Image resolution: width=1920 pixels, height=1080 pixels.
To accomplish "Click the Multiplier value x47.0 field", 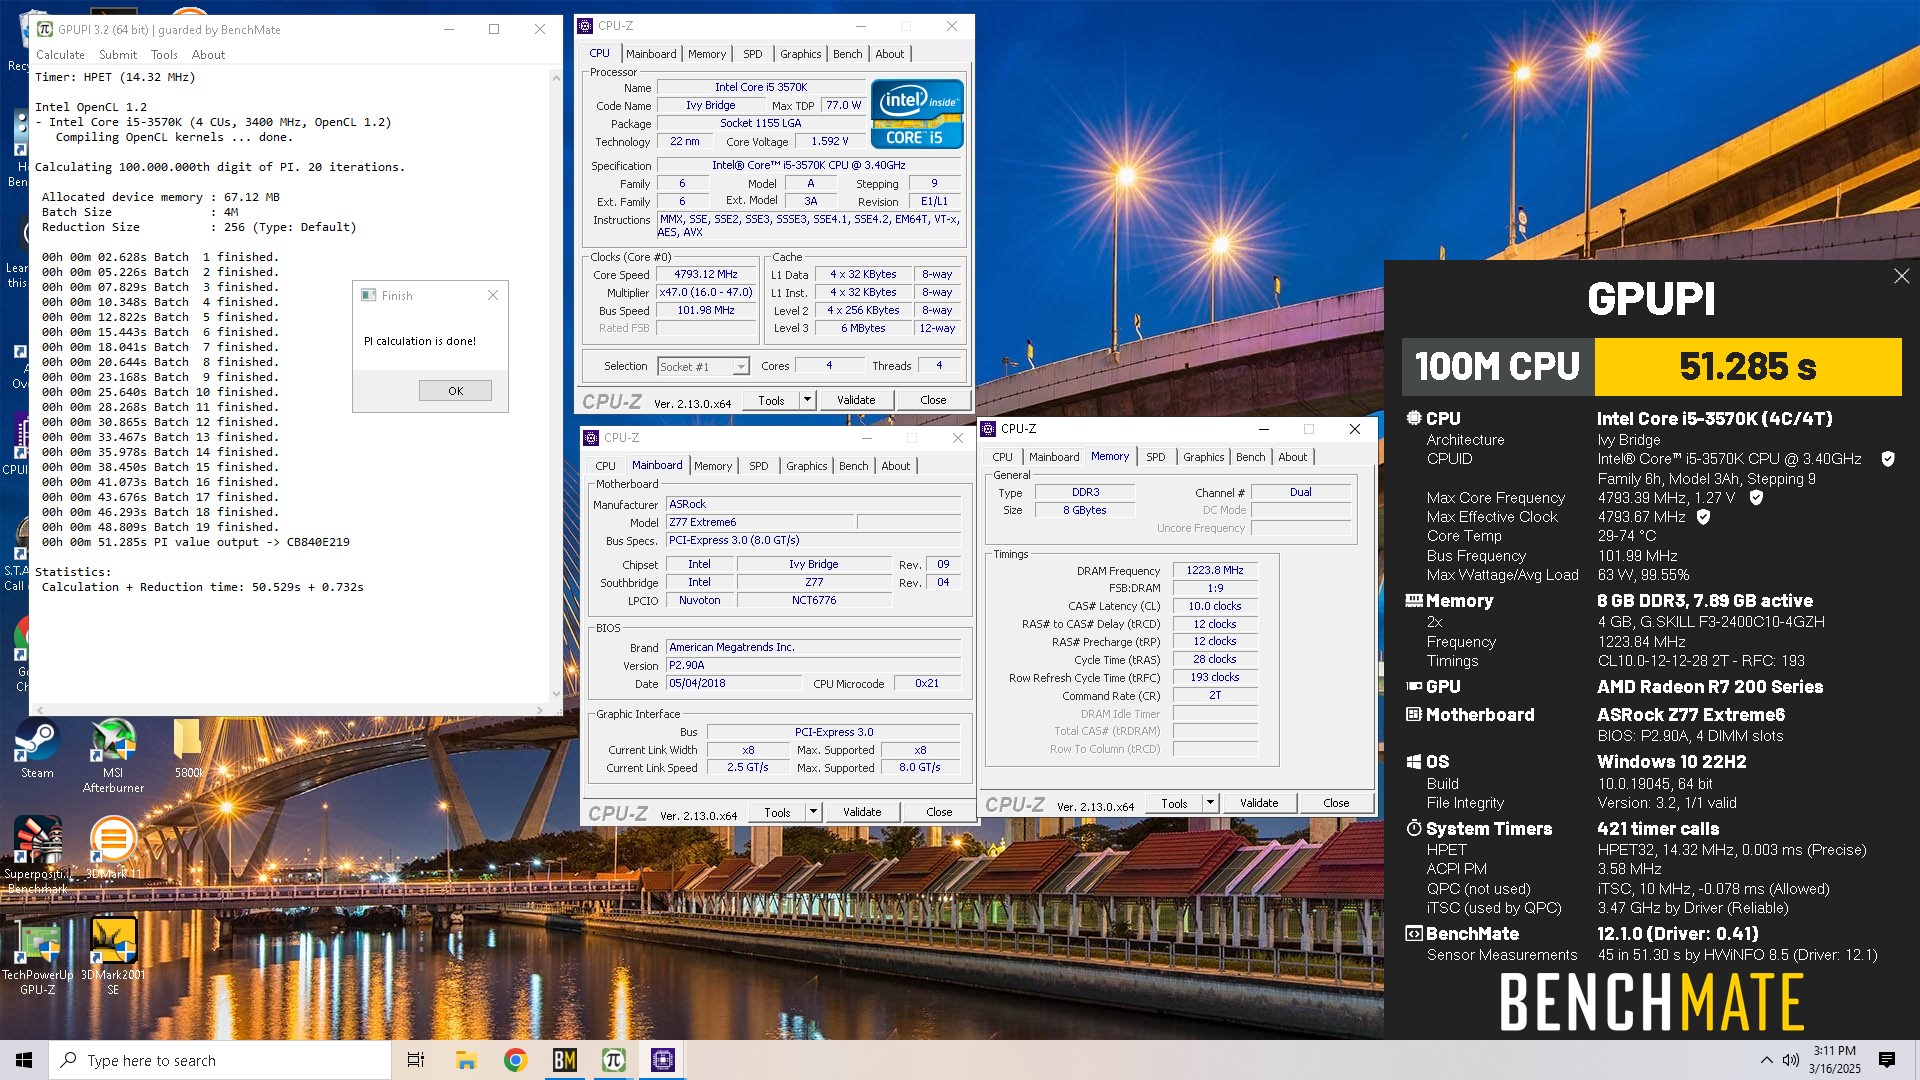I will point(705,292).
